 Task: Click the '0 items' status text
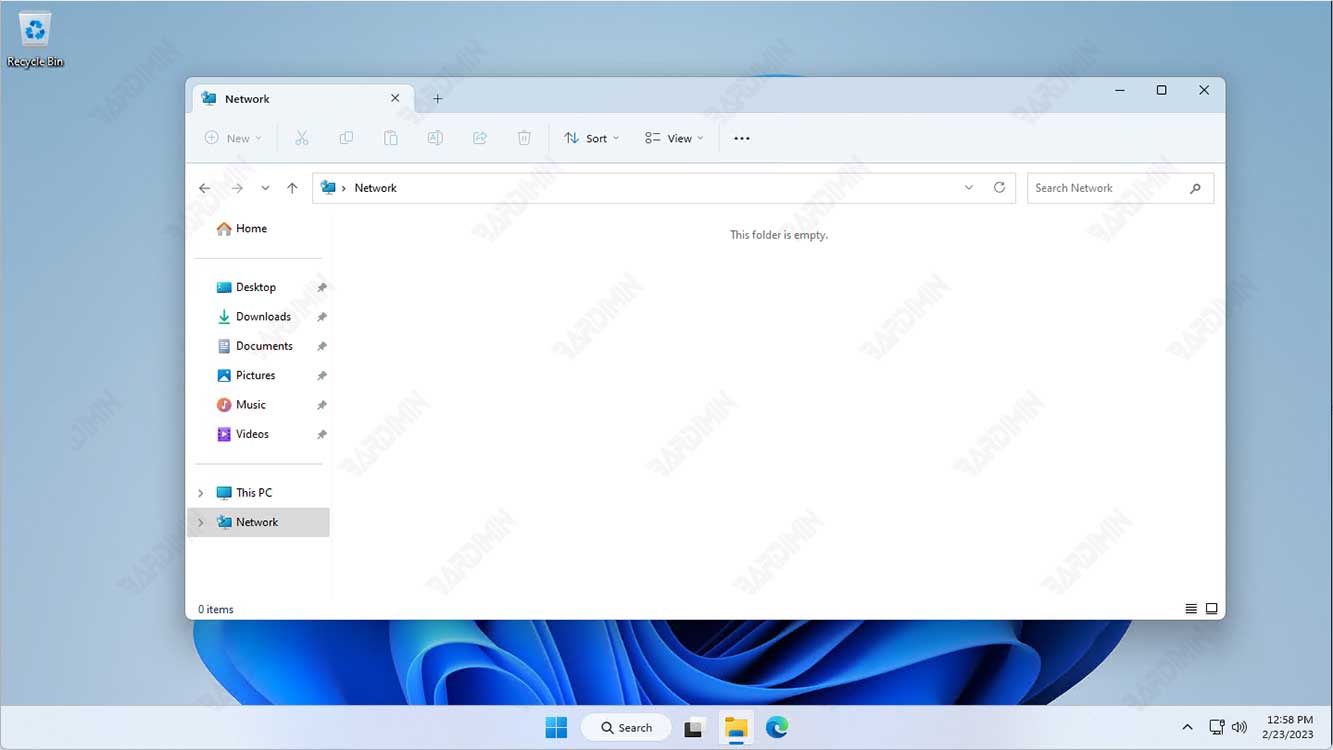pyautogui.click(x=216, y=609)
